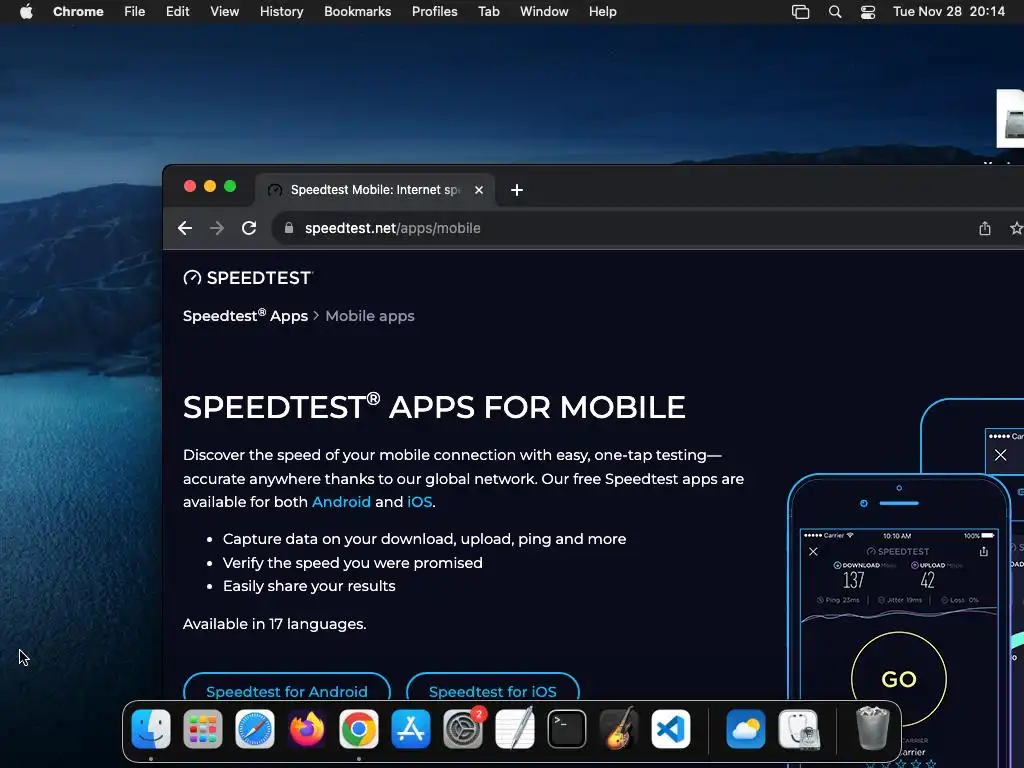The height and width of the screenshot is (768, 1024).
Task: View site information lock icon
Action: (289, 228)
